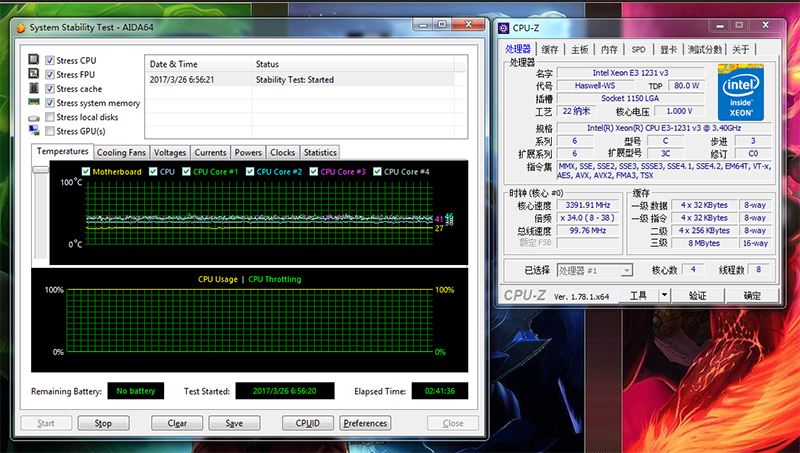The image size is (800, 453).
Task: Click the Stress cache icon
Action: (34, 88)
